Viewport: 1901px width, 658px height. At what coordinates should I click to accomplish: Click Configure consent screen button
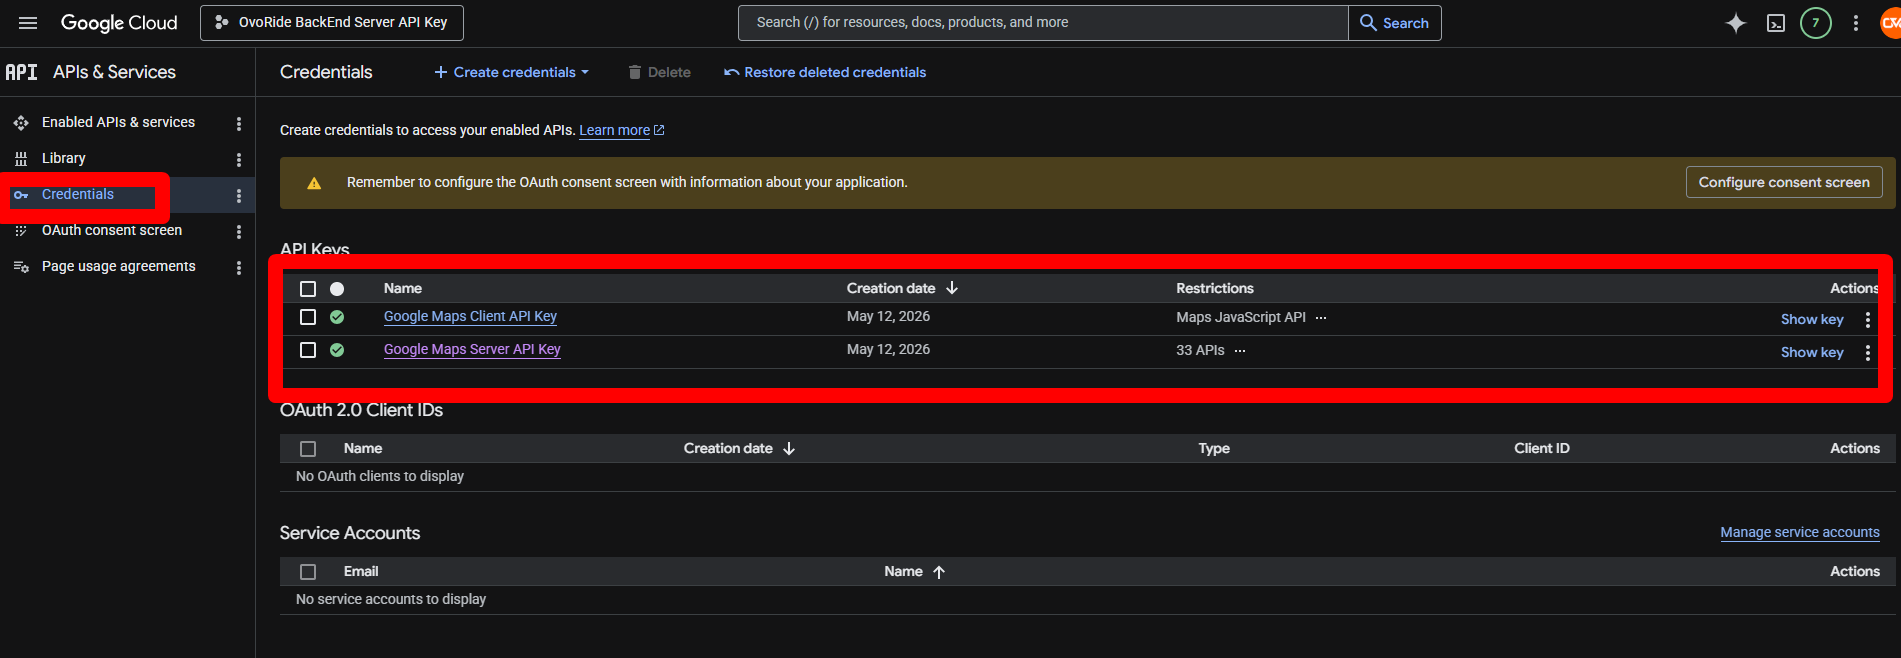(x=1784, y=182)
